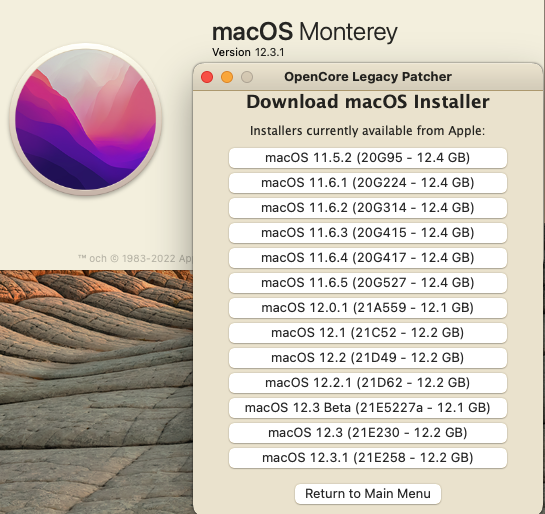Choose macOS 11.6.2 (20G314) installer
Viewport: 545px width, 514px height.
pos(368,208)
